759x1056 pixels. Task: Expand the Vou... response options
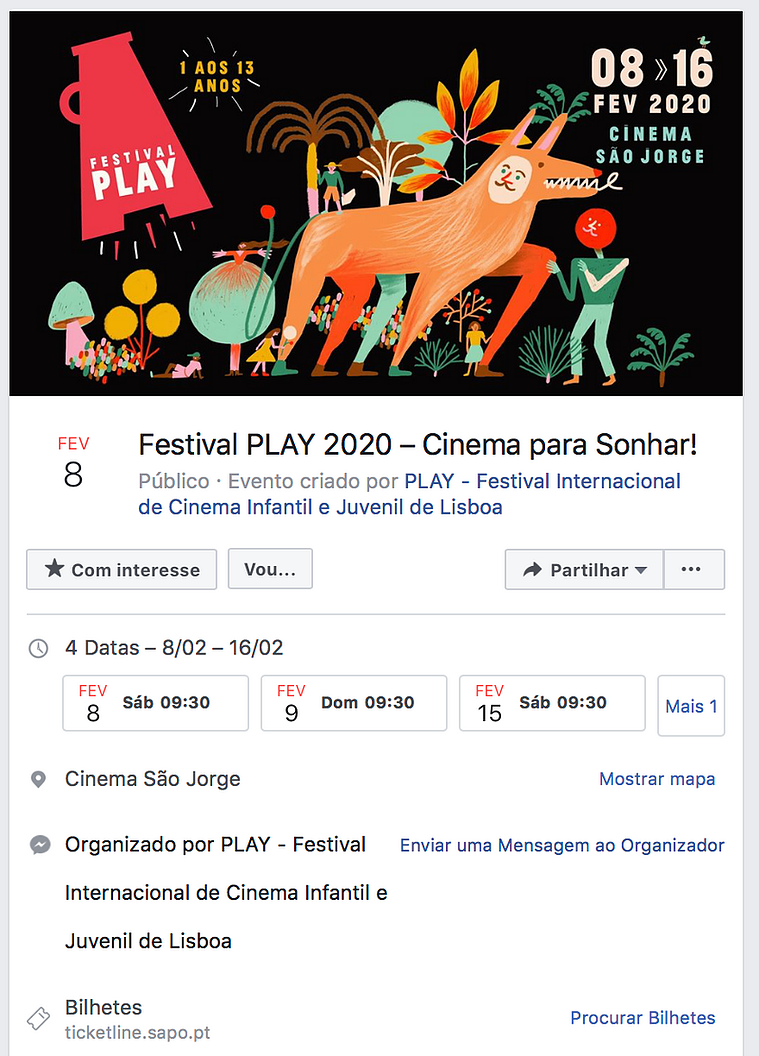click(270, 569)
